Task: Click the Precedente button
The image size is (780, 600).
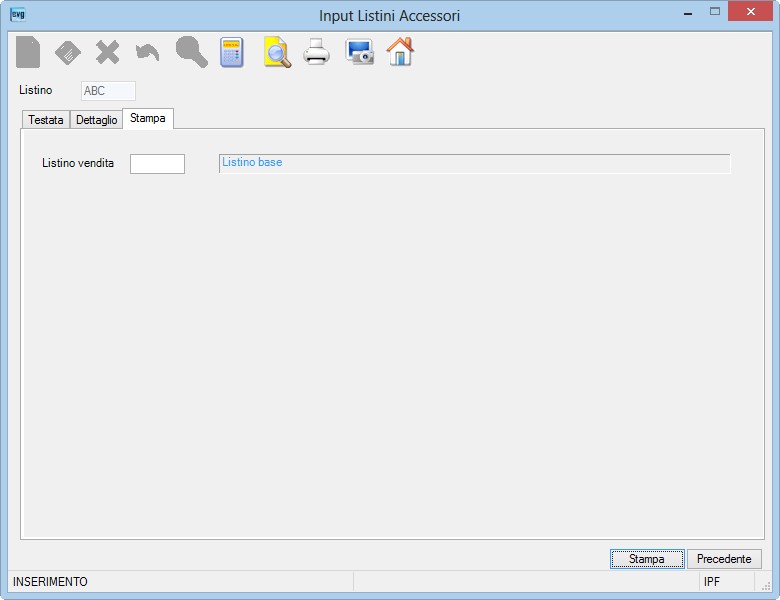Action: click(724, 559)
